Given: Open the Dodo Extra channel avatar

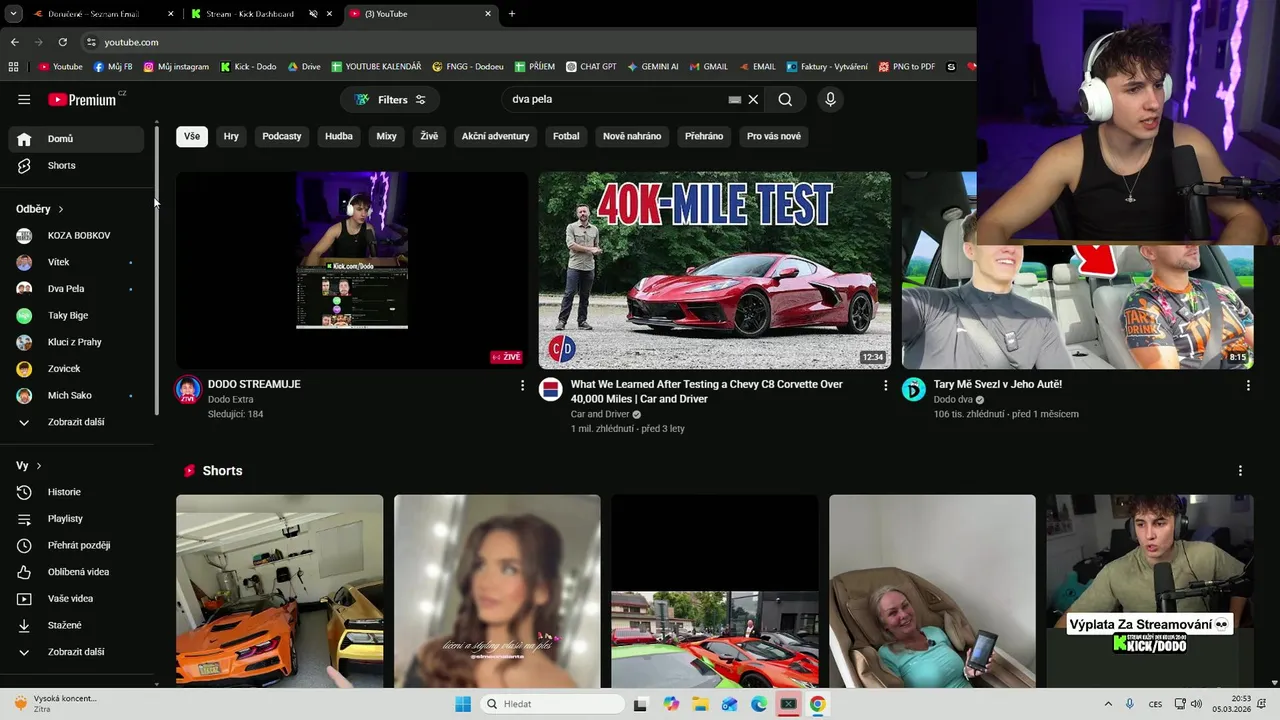Looking at the screenshot, I should pyautogui.click(x=188, y=389).
